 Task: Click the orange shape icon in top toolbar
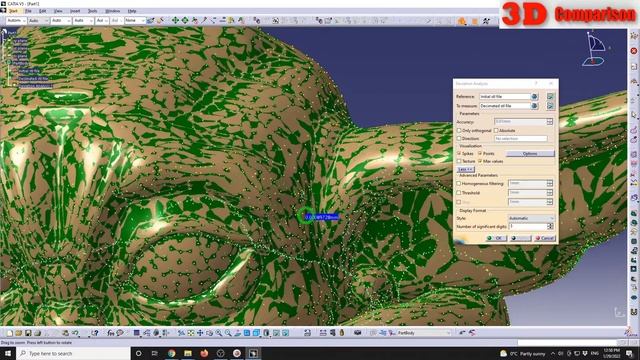pos(462,21)
